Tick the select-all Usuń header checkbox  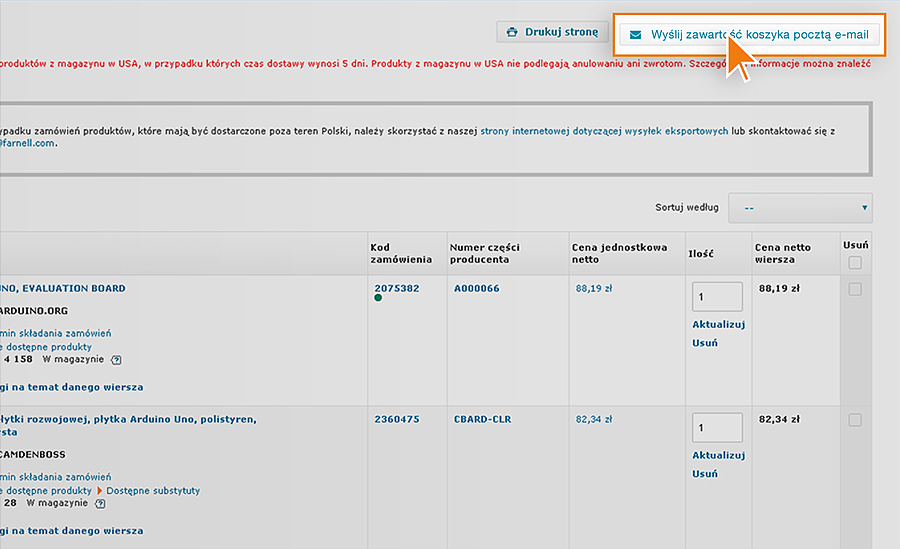click(x=854, y=263)
